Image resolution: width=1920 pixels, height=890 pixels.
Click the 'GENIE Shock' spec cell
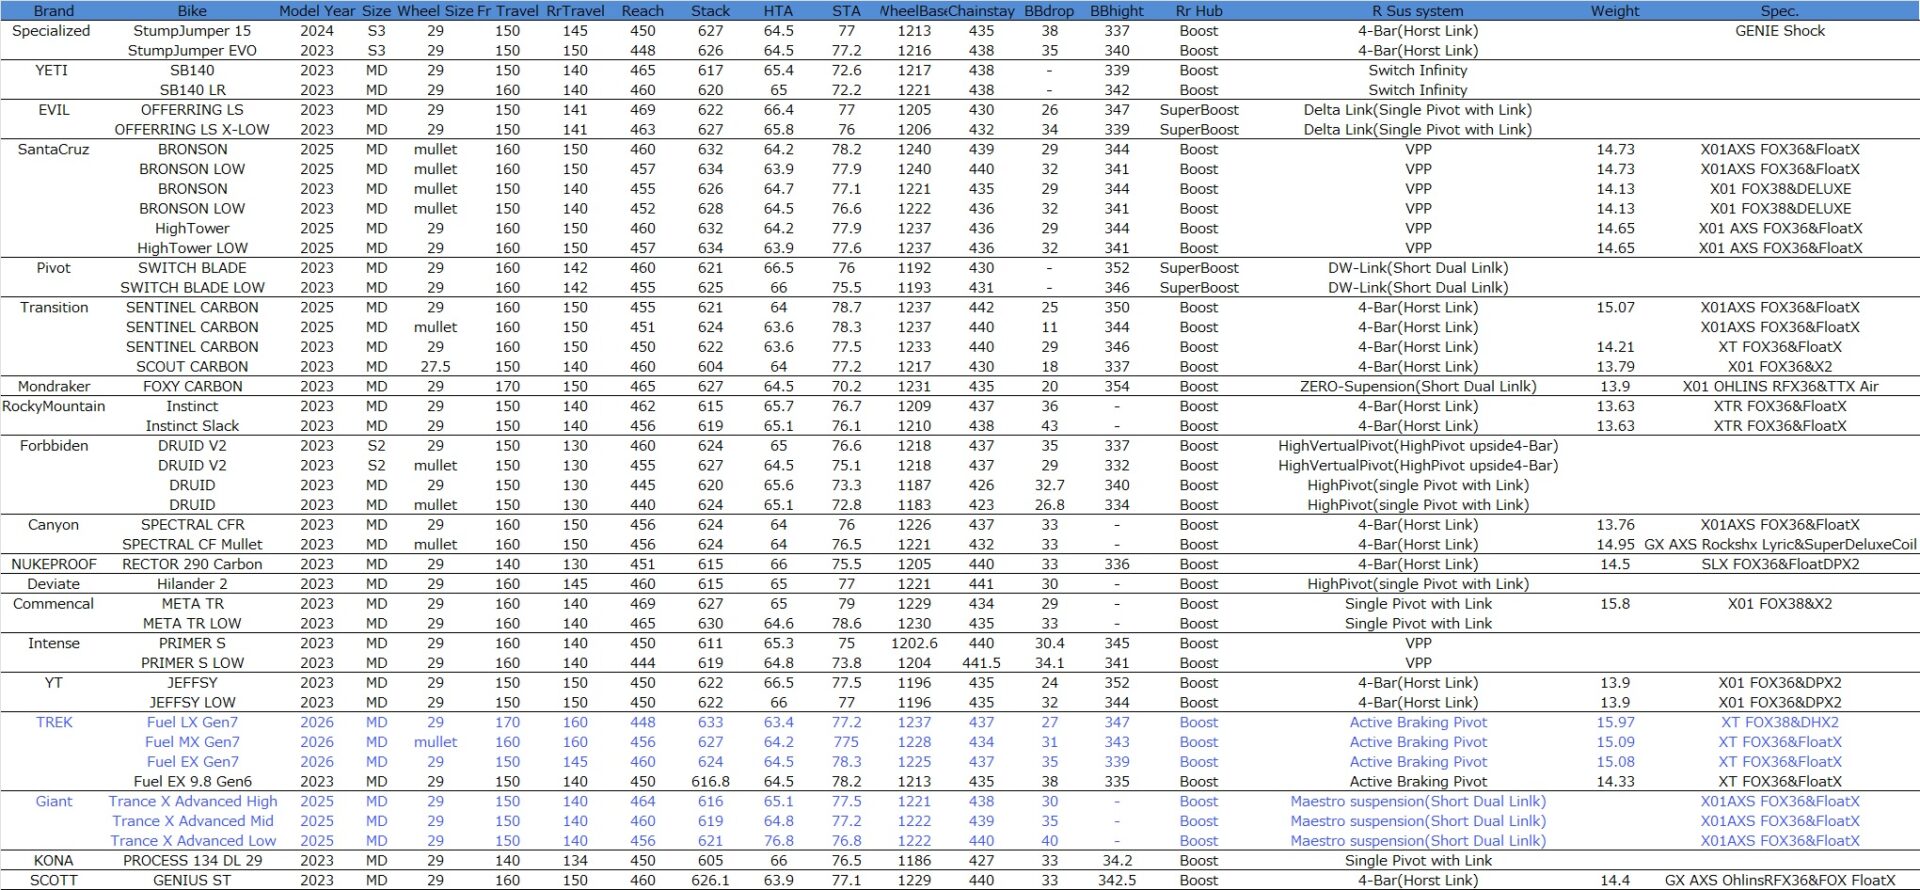(1779, 31)
